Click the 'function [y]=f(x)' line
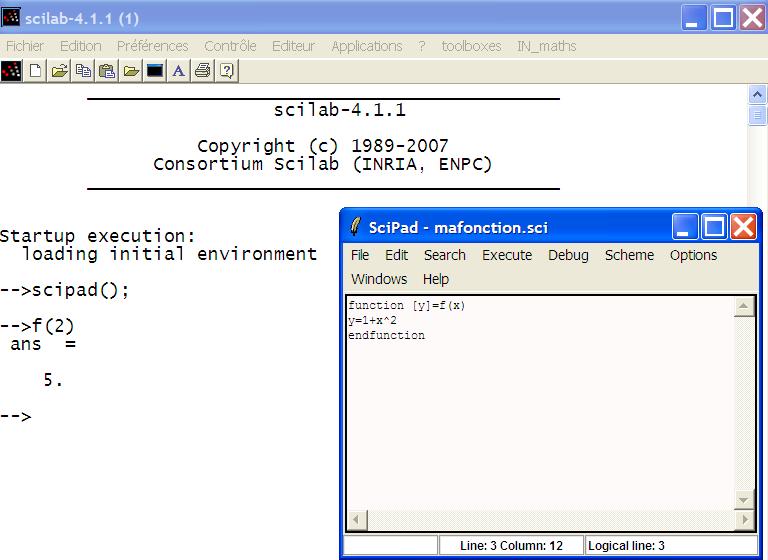 [x=407, y=305]
